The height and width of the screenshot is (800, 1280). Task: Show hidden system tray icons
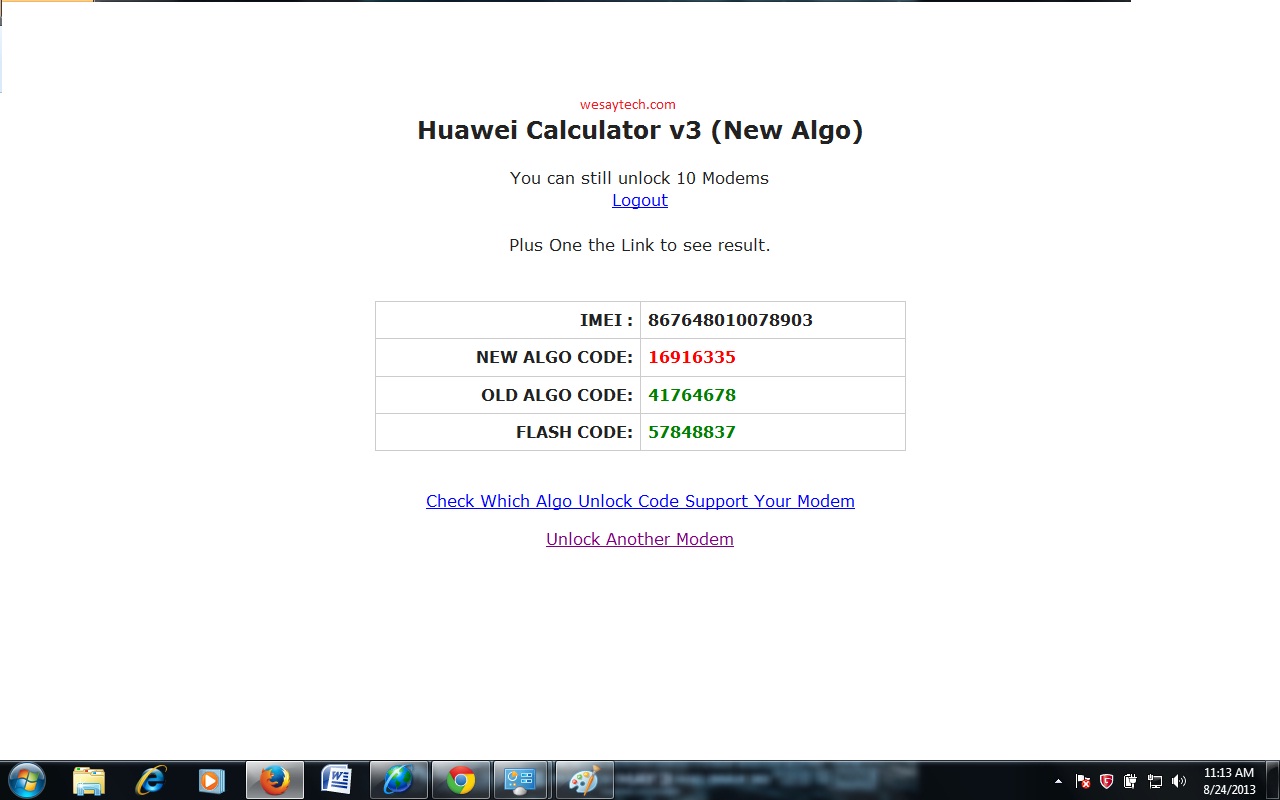pyautogui.click(x=1059, y=781)
